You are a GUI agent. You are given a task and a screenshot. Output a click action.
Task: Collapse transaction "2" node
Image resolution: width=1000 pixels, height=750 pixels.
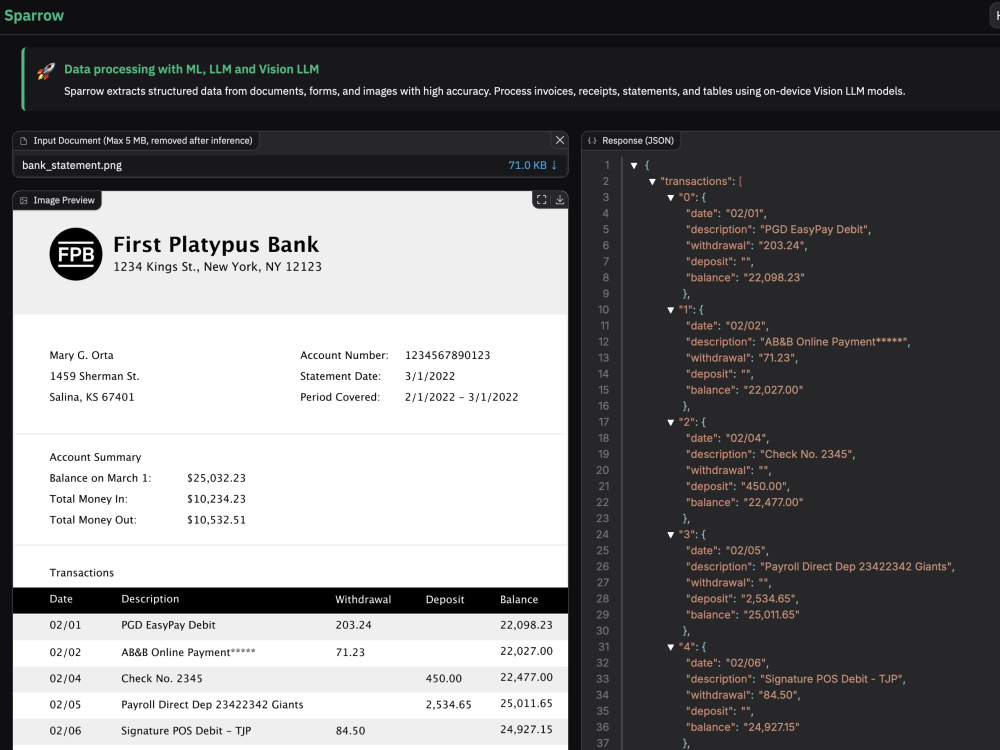tap(670, 422)
